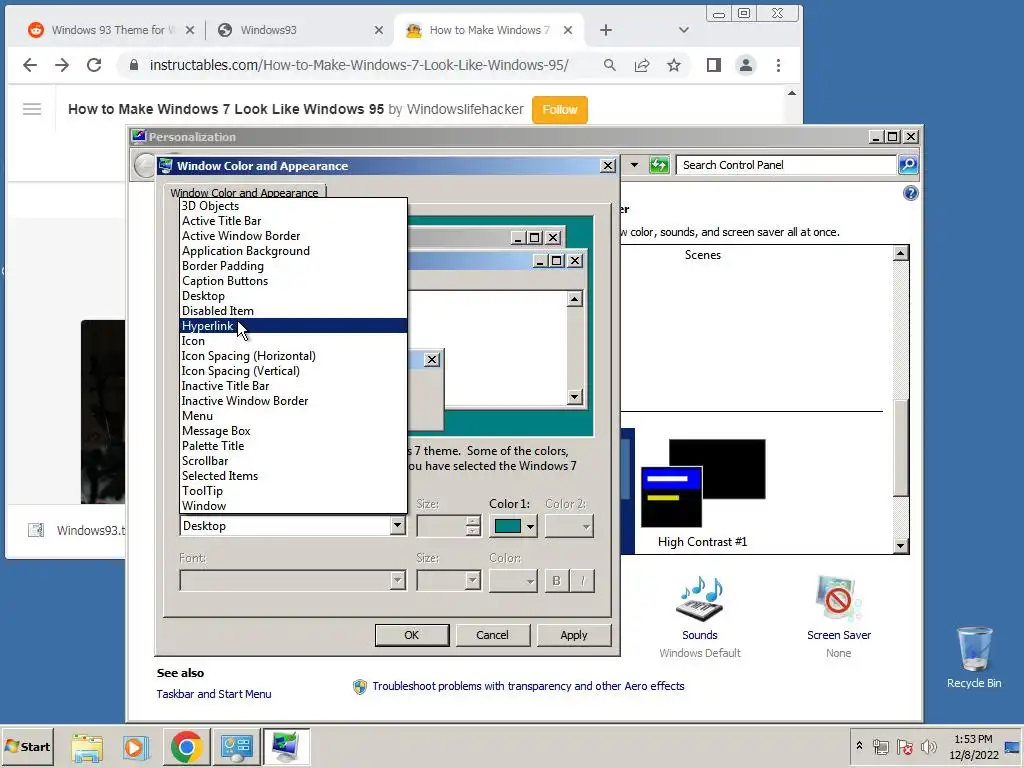Choose Active Title Bar from the list
Viewport: 1024px width, 768px height.
[293, 221]
